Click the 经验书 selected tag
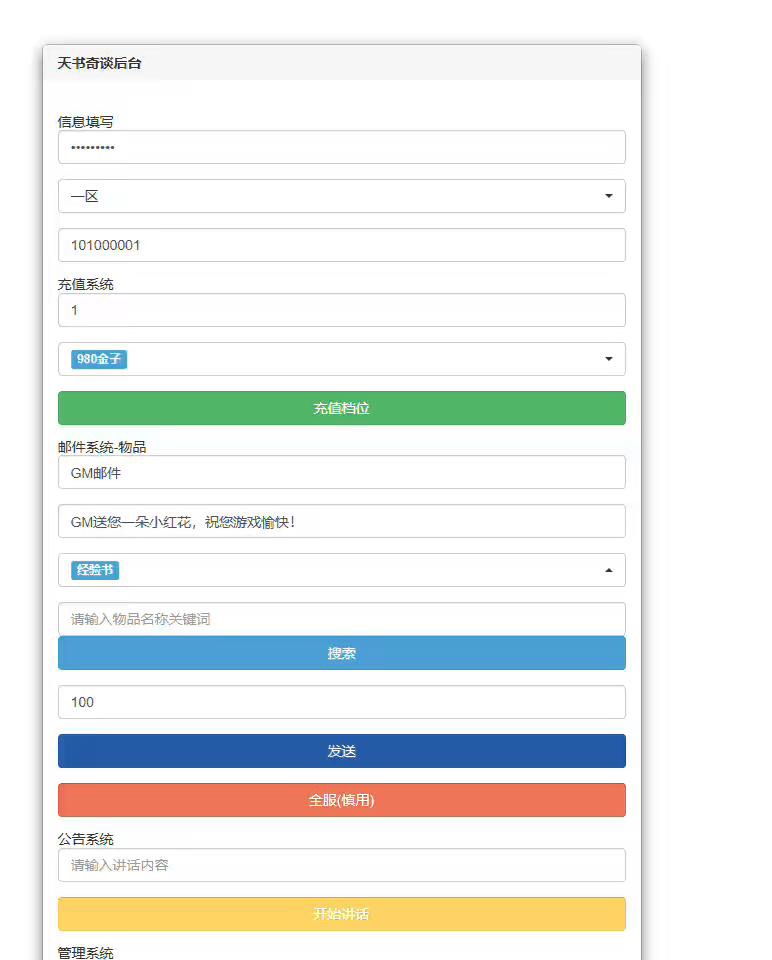 coord(95,570)
